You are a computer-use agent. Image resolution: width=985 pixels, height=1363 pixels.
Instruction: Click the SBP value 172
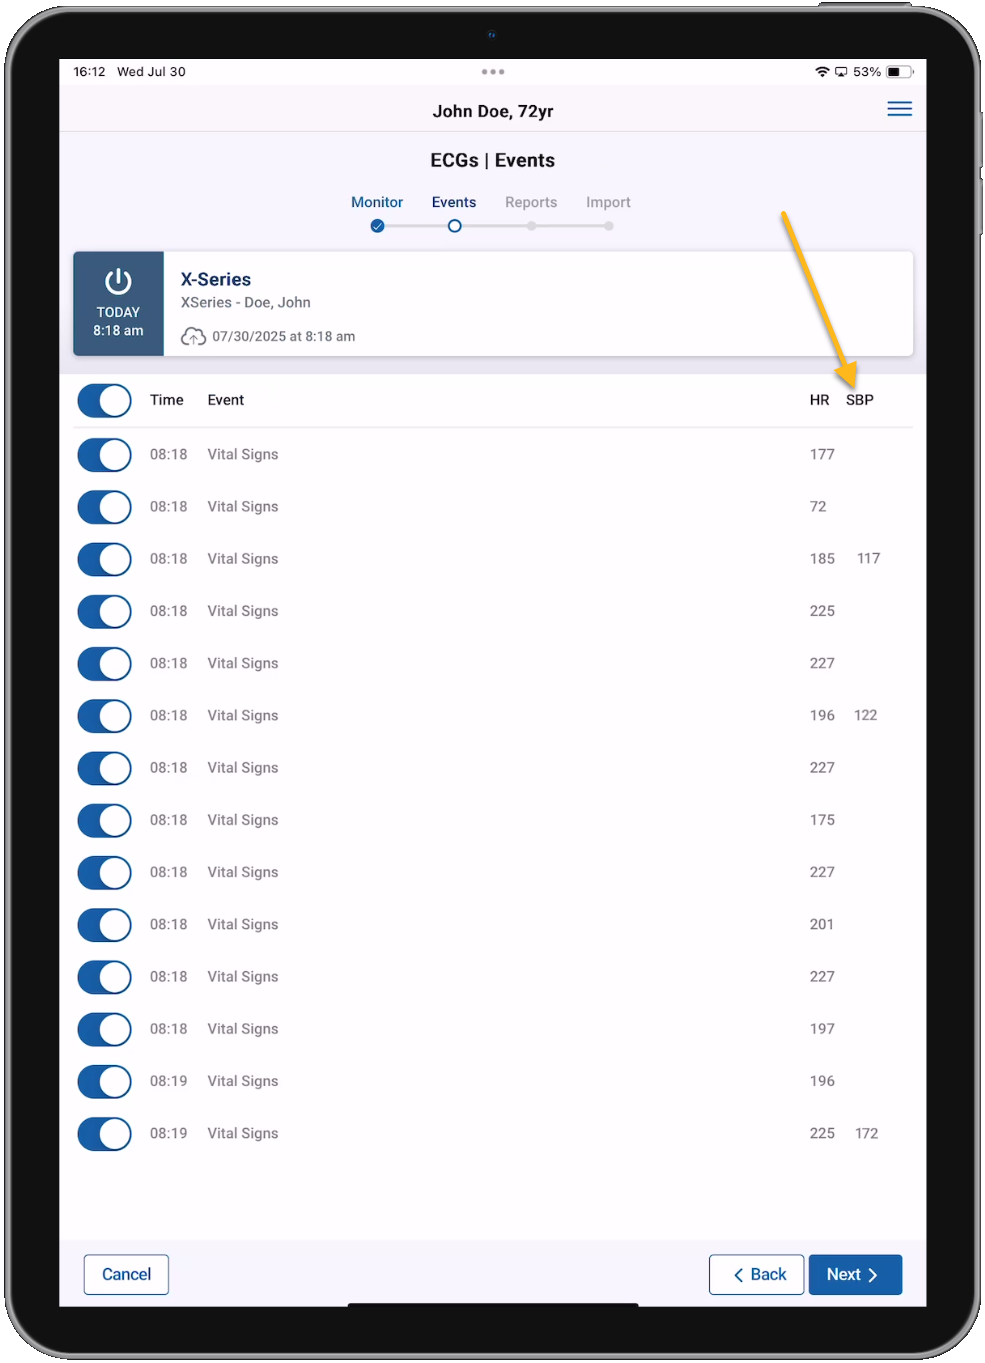coord(867,1133)
